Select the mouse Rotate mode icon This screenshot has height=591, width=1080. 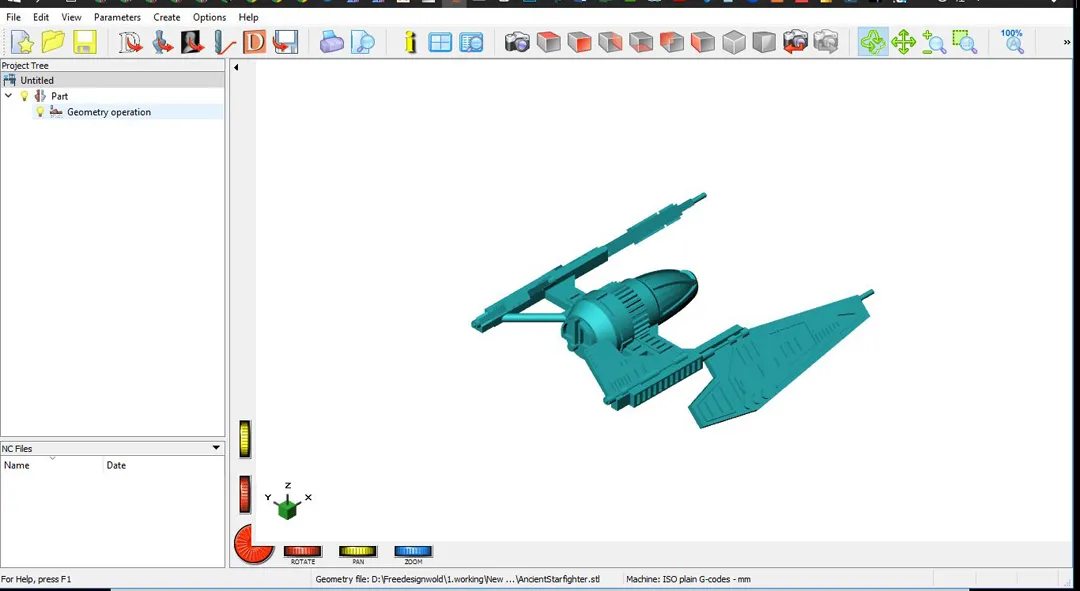[x=873, y=42]
